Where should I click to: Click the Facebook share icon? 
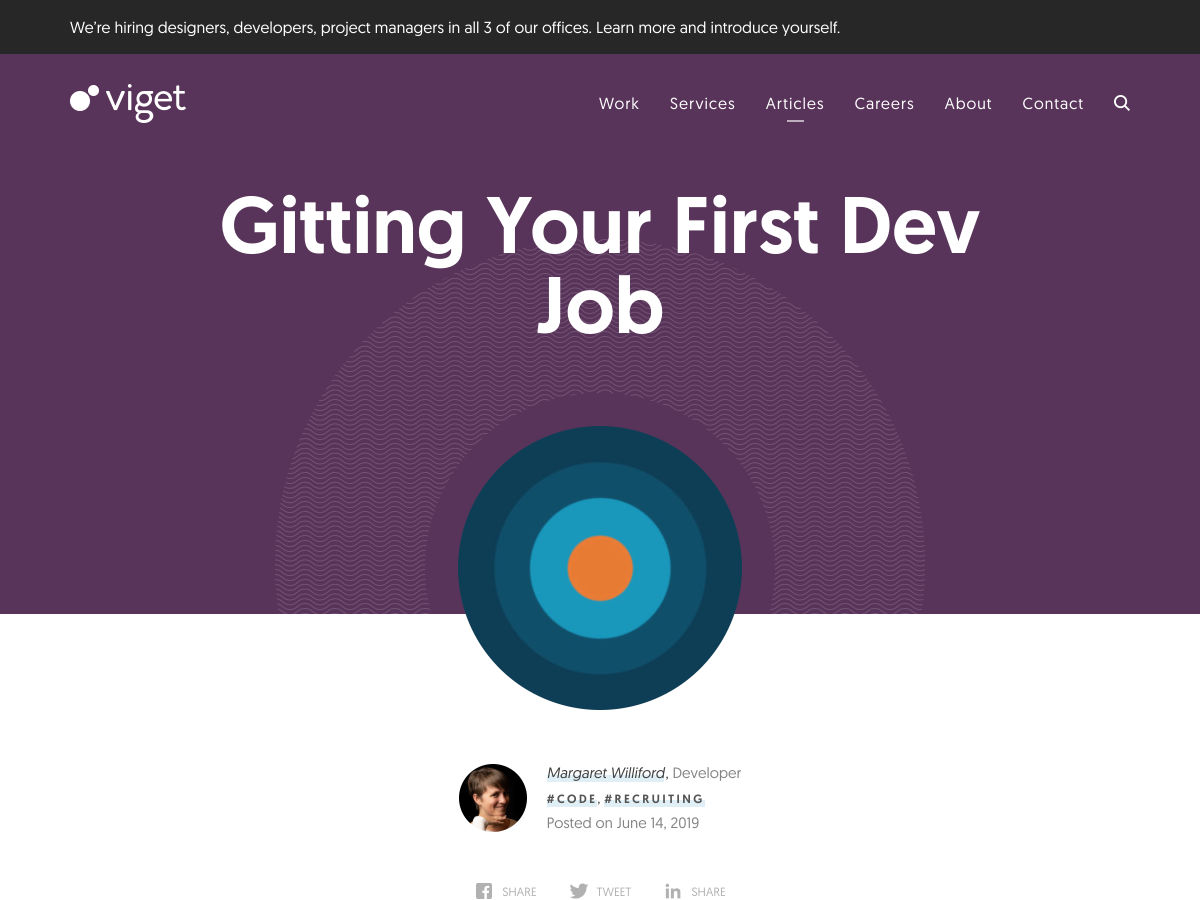(x=484, y=891)
